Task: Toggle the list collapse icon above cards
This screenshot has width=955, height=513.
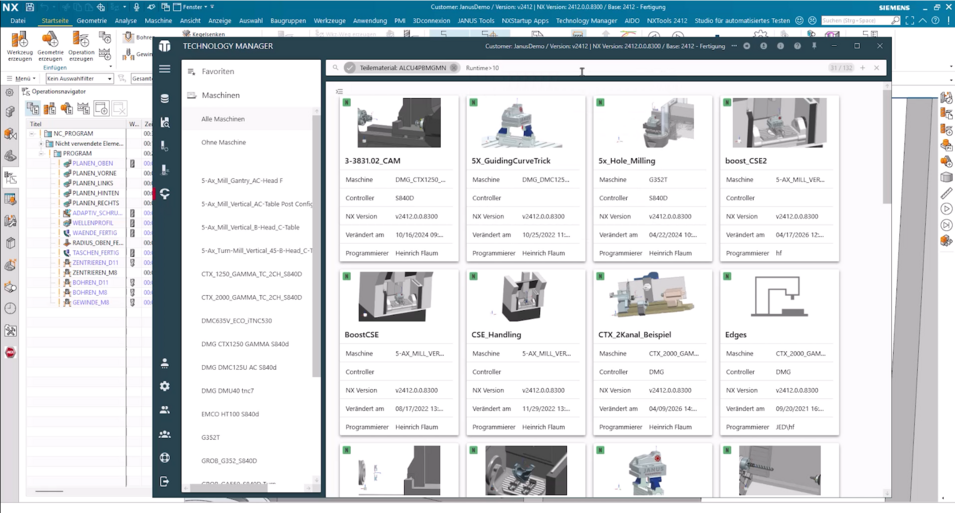Action: coord(339,91)
